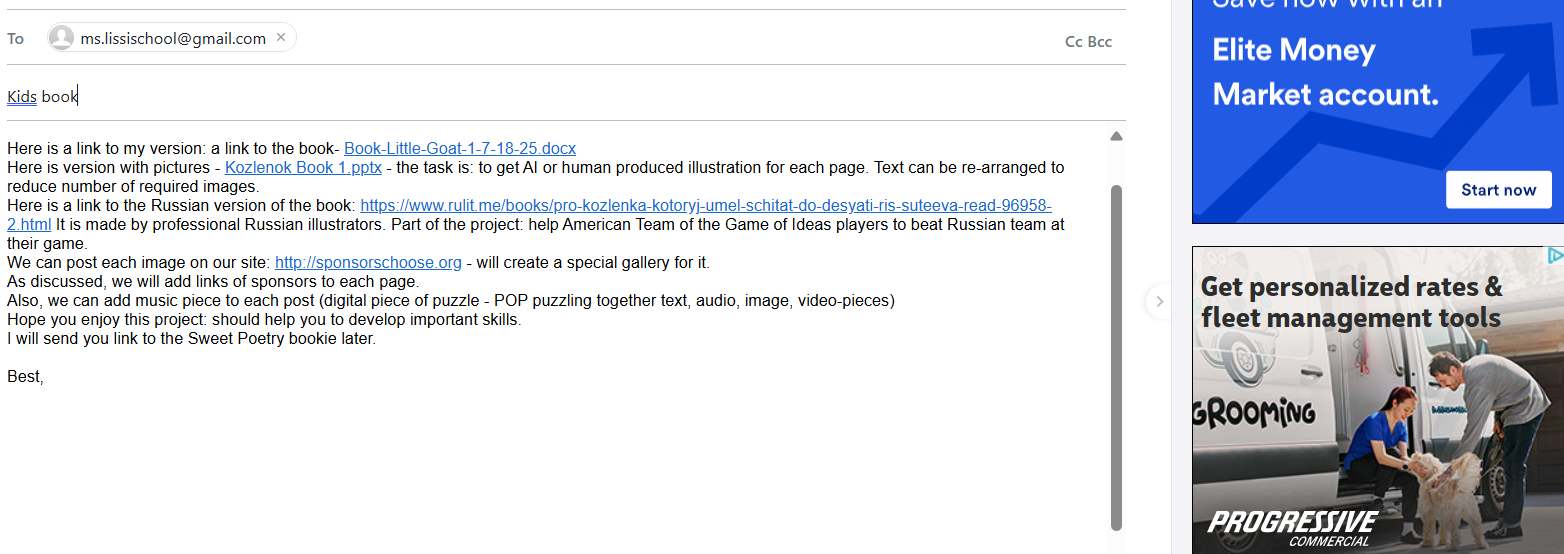Click the Progressive Commercial logo
The width and height of the screenshot is (1564, 554).
(1292, 527)
